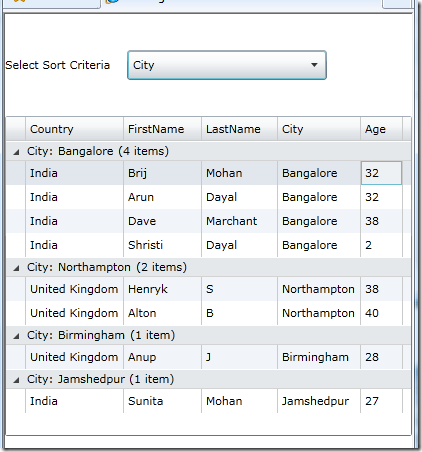Click the age 40 cell in Alton's row
Screen dimensions: 422x452
pyautogui.click(x=381, y=313)
